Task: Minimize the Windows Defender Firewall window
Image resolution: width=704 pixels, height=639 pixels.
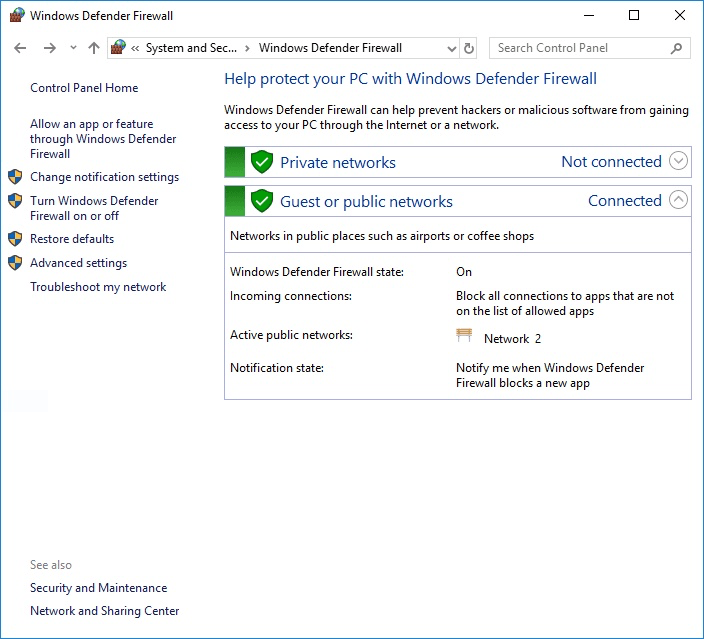Action: click(589, 15)
